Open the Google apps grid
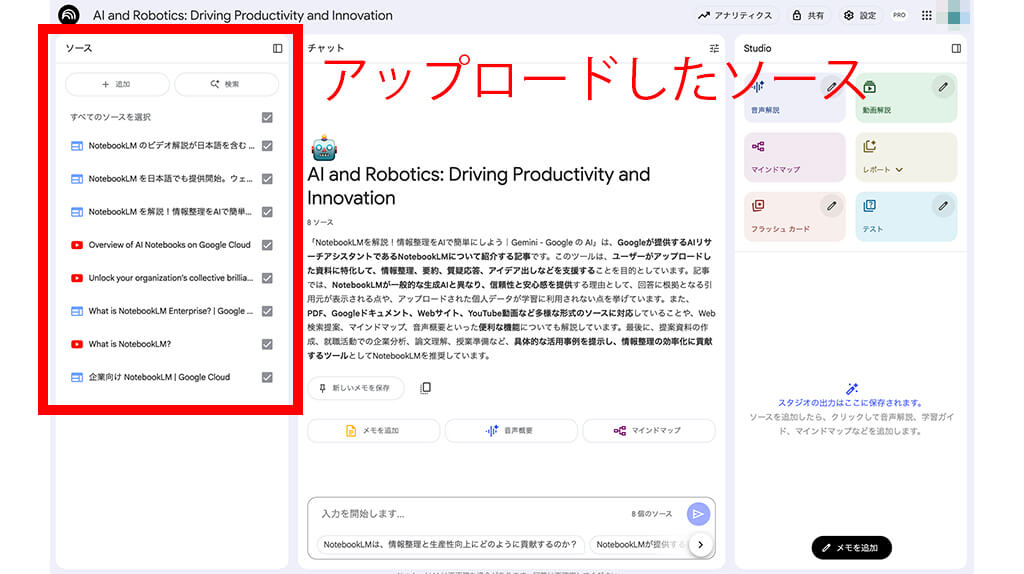The height and width of the screenshot is (574, 1024). (927, 15)
